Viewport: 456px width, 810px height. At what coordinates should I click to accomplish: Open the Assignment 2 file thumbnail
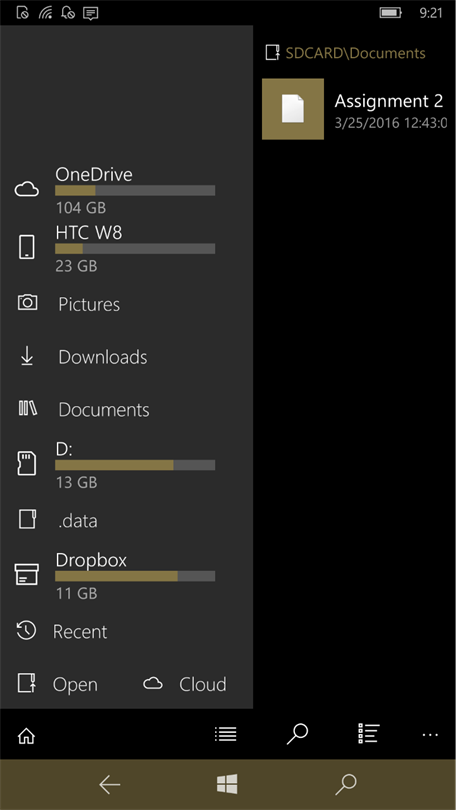tap(293, 109)
